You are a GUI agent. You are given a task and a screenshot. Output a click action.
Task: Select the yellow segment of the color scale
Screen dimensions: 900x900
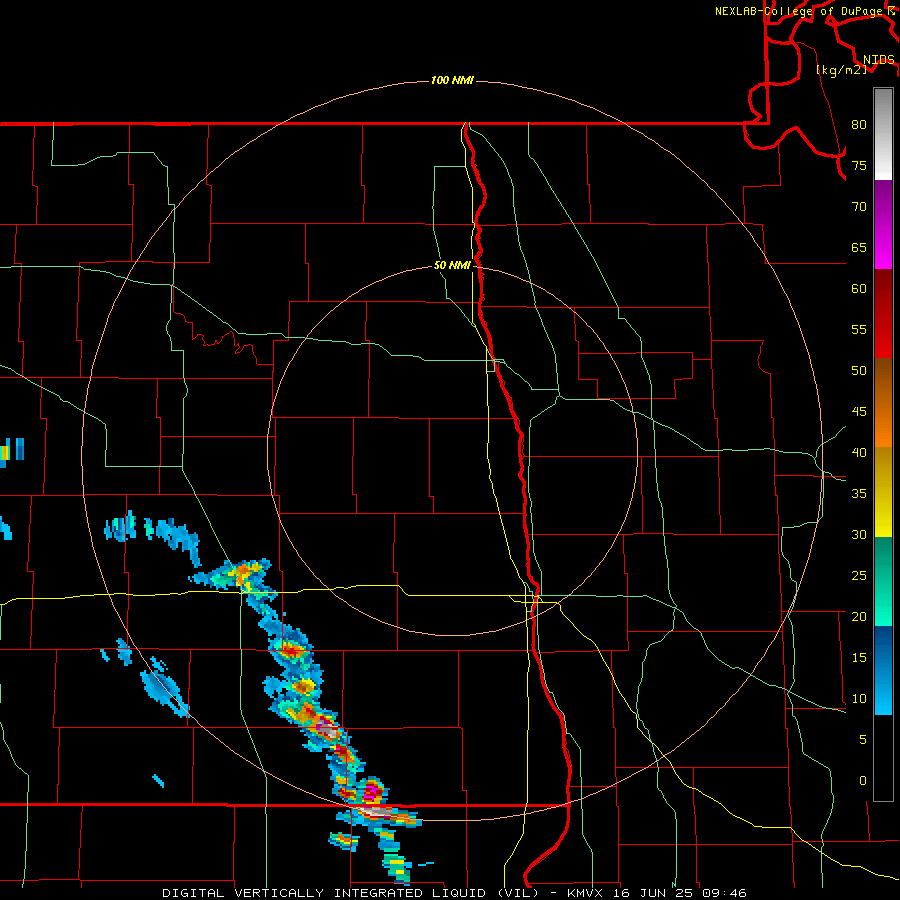(883, 492)
